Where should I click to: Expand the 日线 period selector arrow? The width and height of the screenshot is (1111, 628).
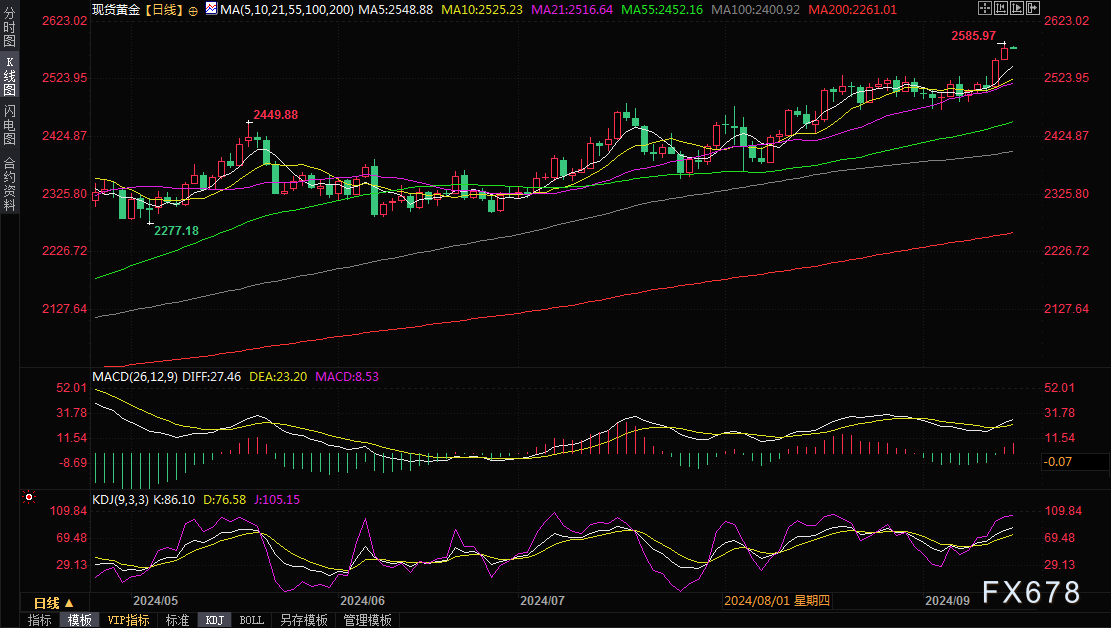(69, 603)
